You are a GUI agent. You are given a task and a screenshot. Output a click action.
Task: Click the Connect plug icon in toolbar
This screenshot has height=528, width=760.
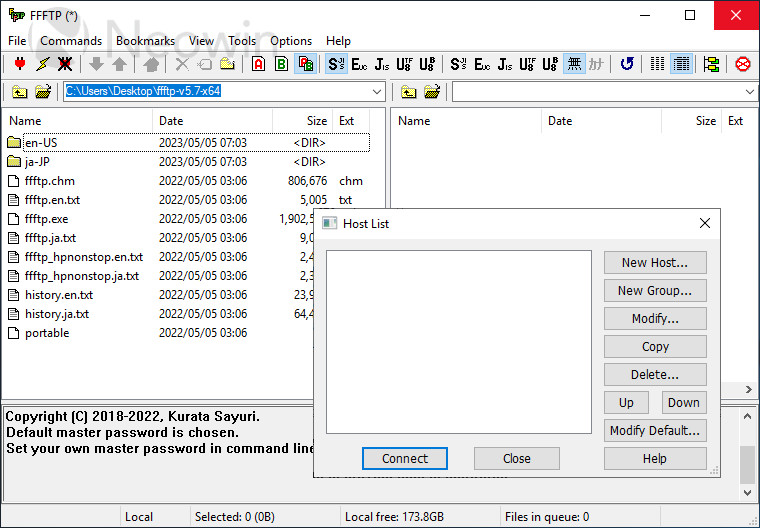pyautogui.click(x=20, y=64)
